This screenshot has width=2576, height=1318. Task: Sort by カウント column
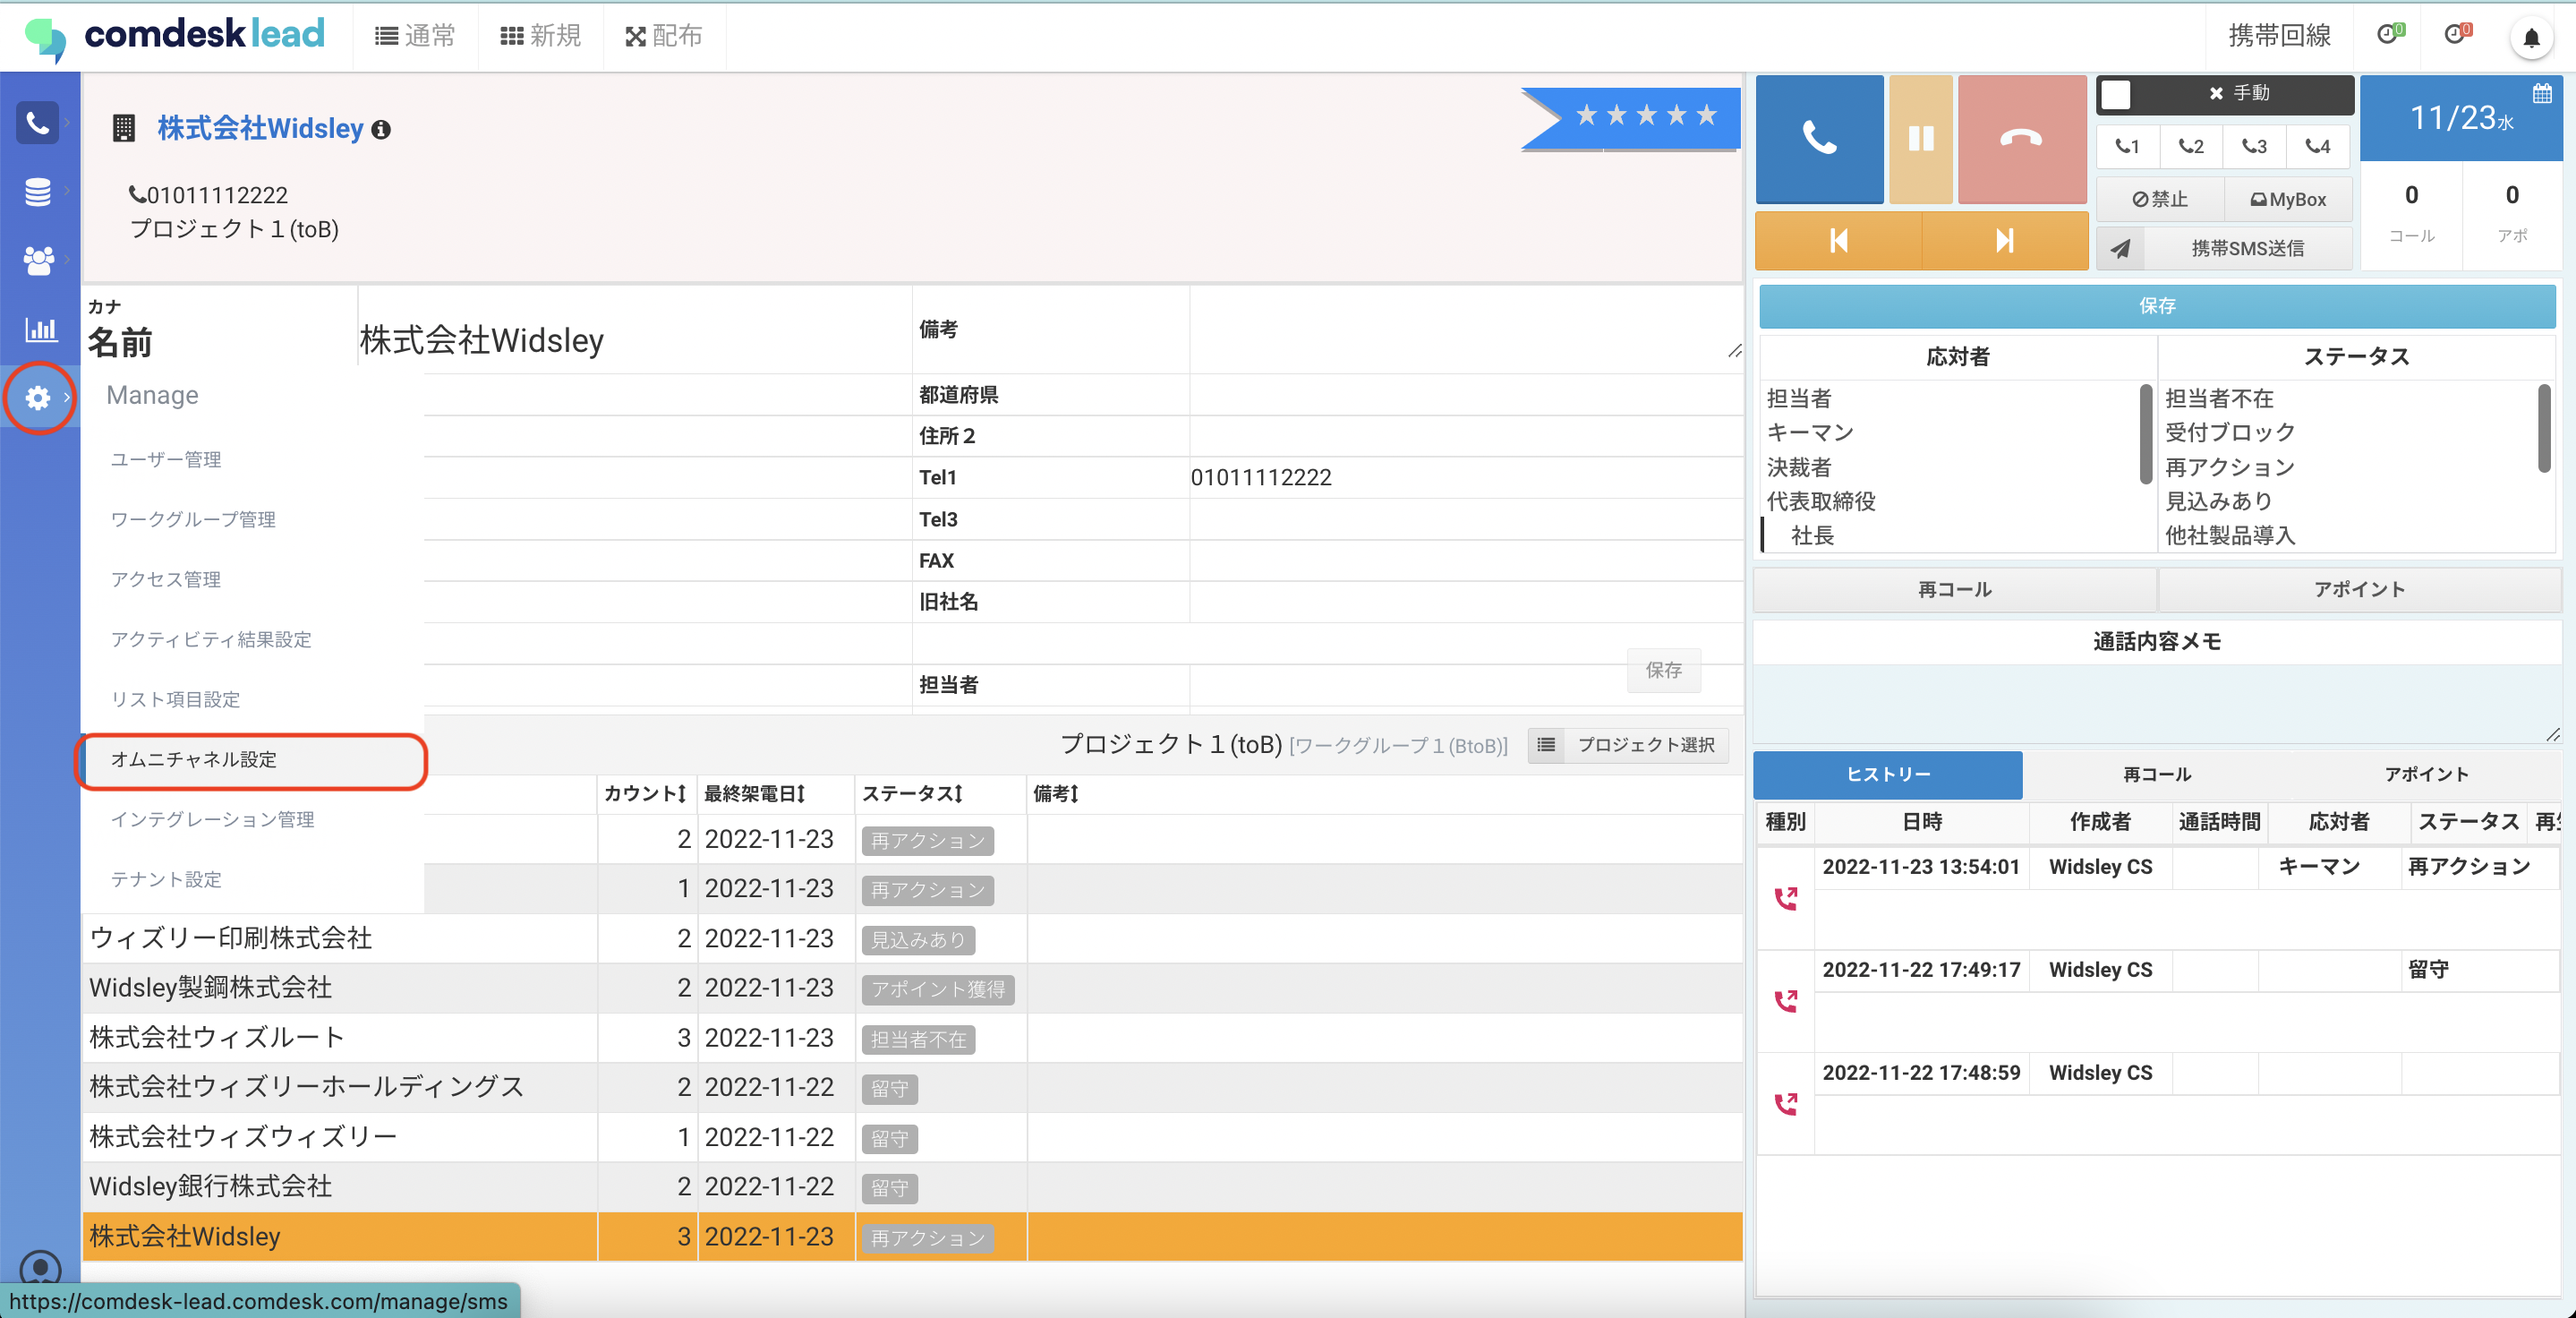click(645, 794)
